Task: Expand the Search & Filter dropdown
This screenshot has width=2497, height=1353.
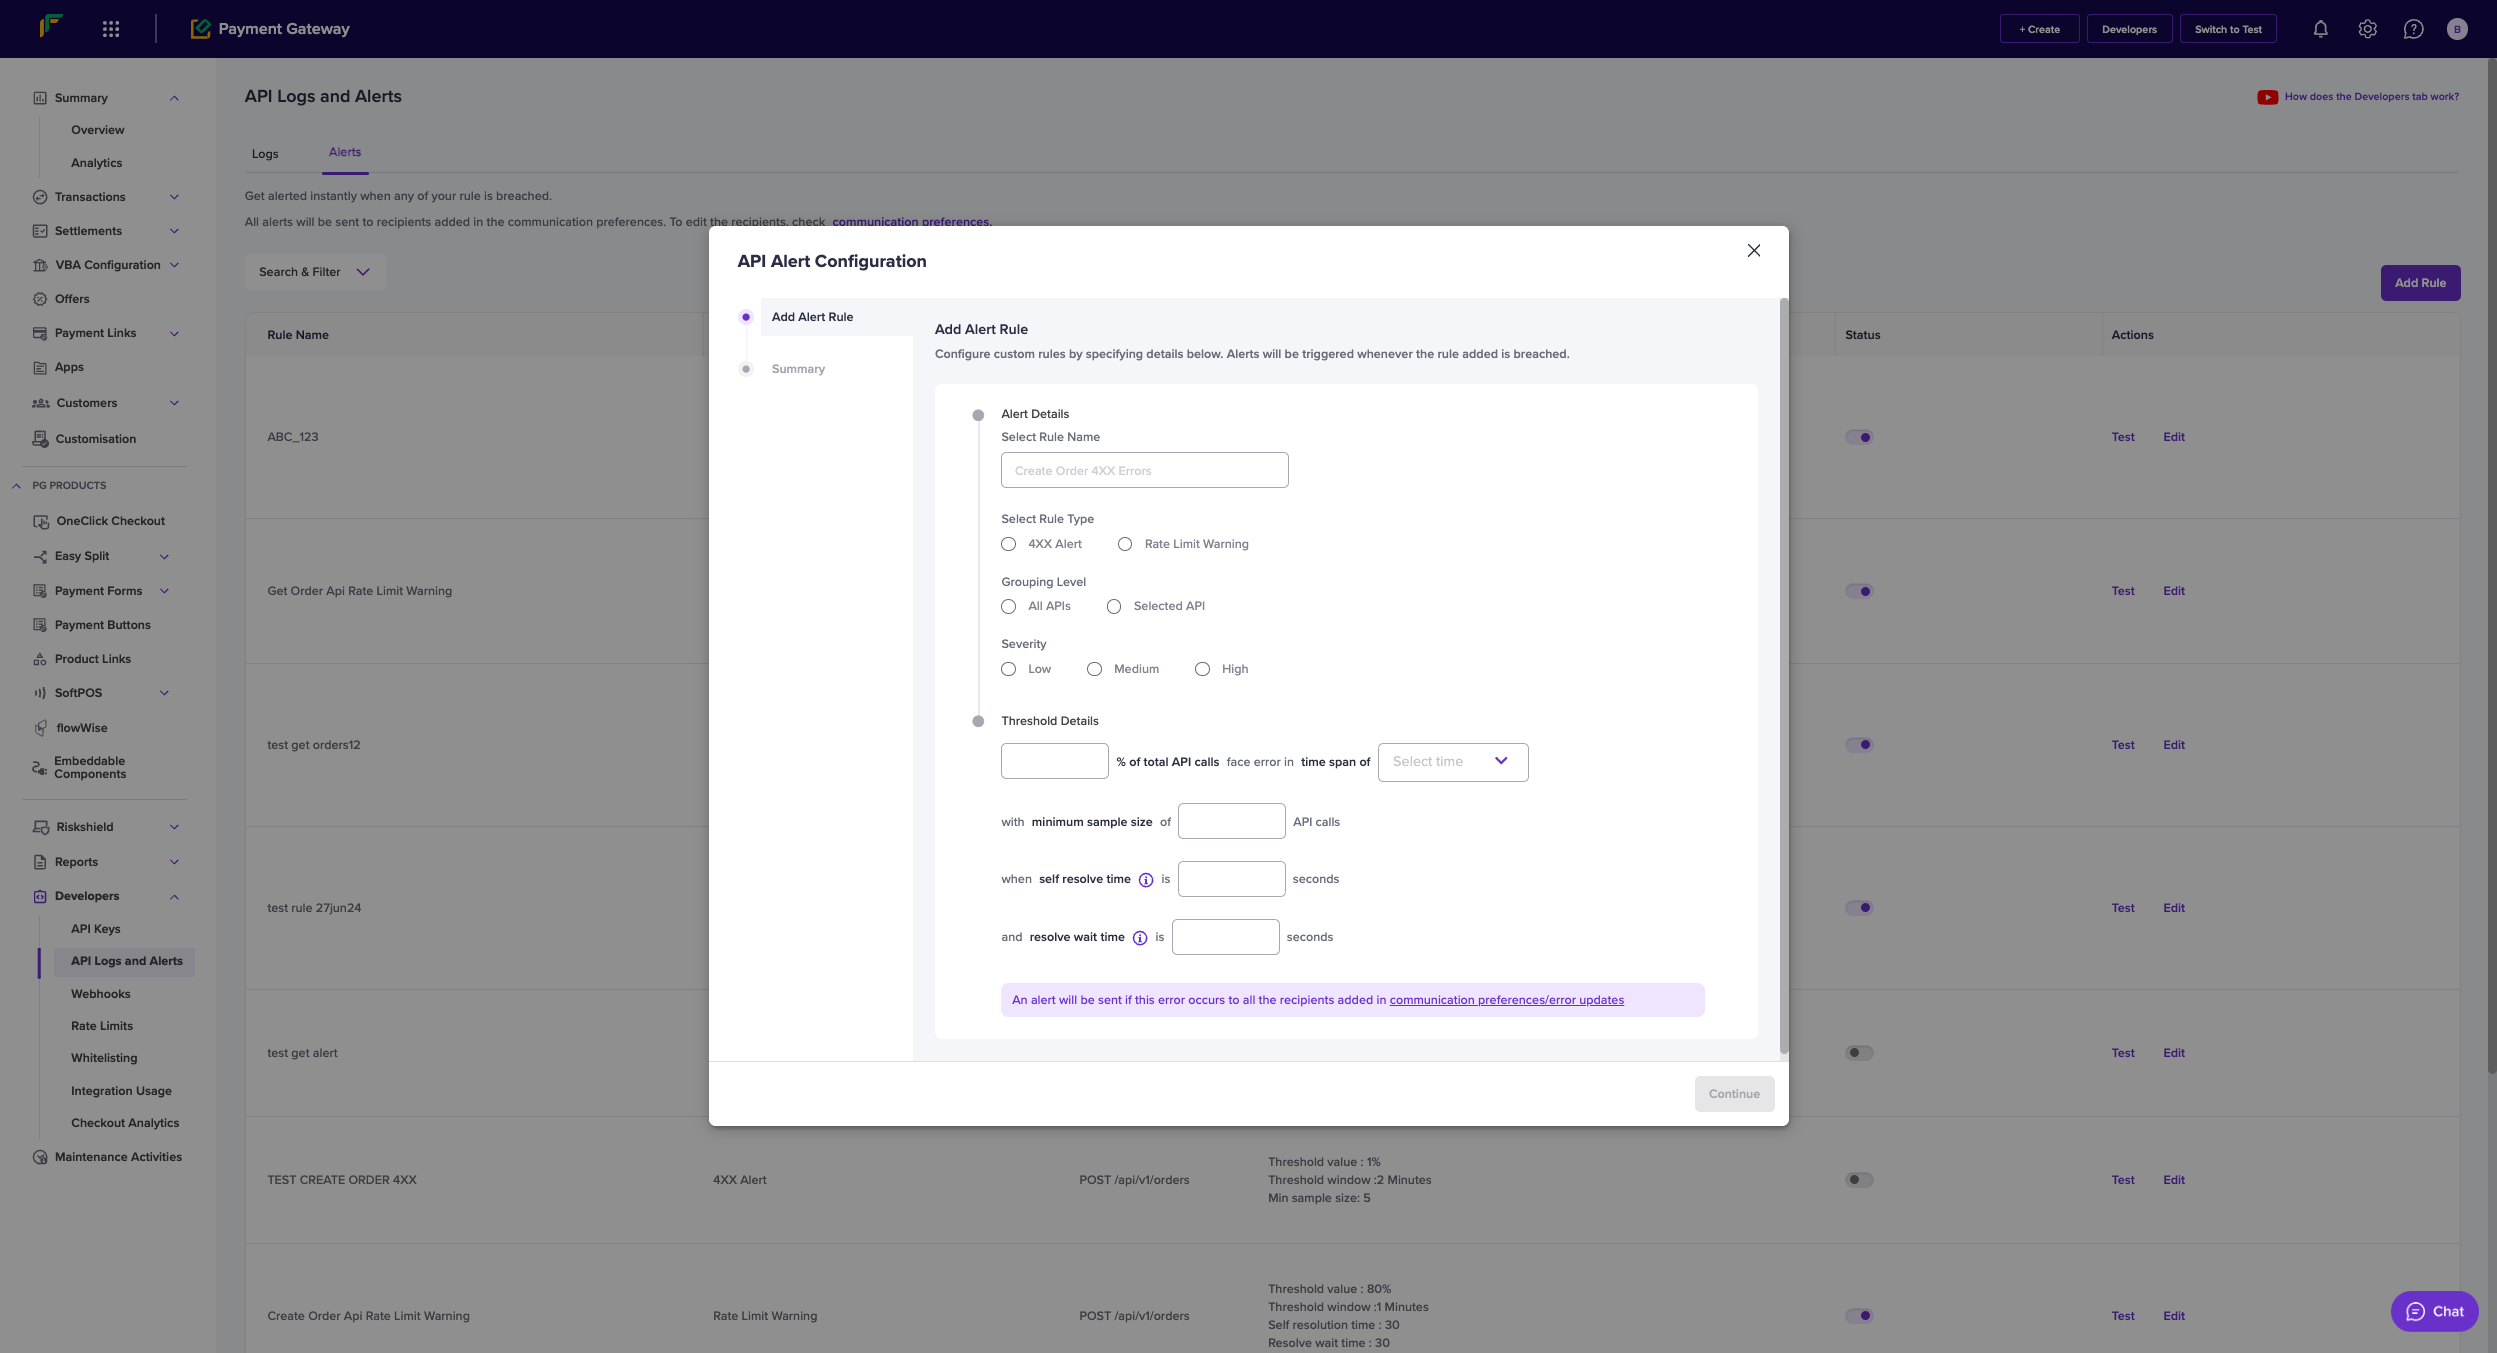Action: tap(314, 272)
